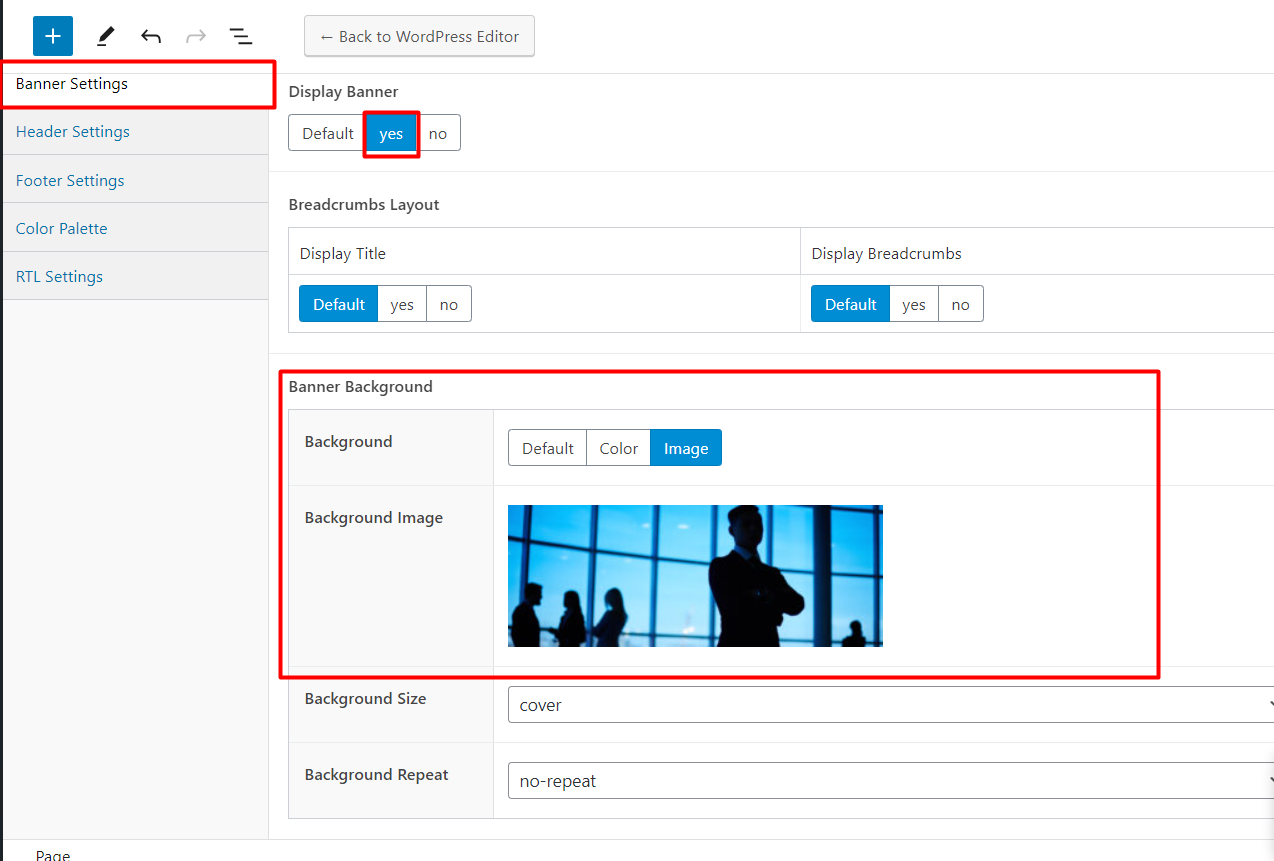Click the Display Banner heading
Screen dimensions: 1274x861
pyautogui.click(x=344, y=92)
